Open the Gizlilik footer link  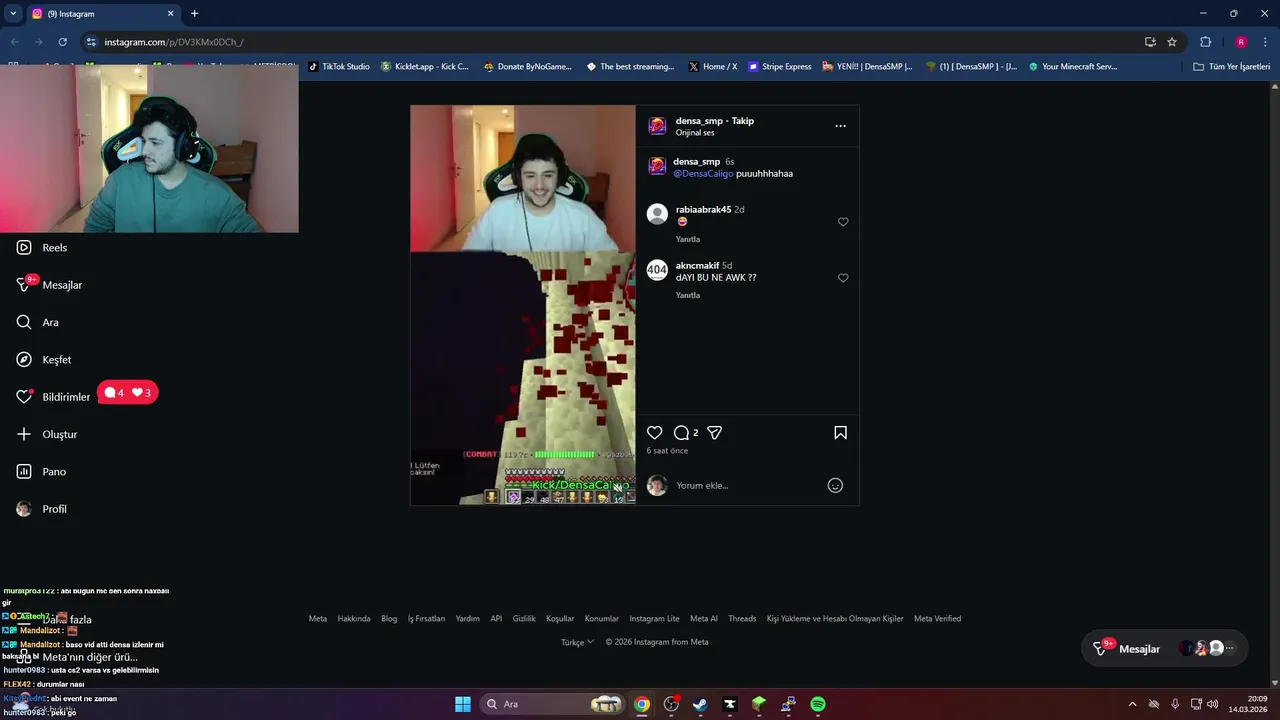pyautogui.click(x=524, y=619)
